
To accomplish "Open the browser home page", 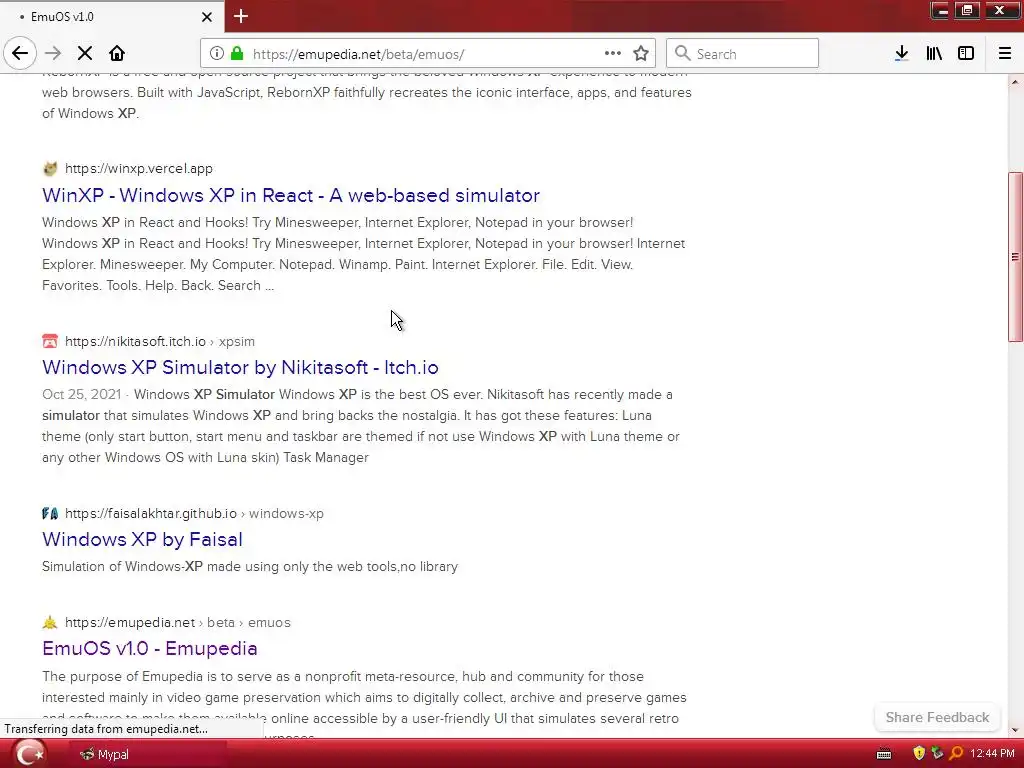I will click(x=117, y=54).
